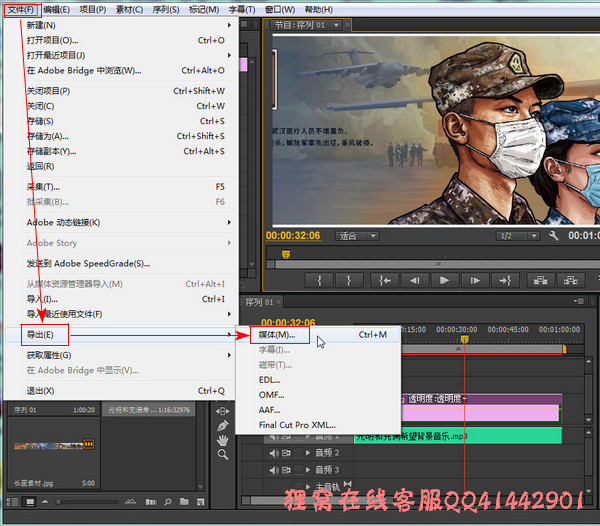600x526 pixels.
Task: Go to In point in program monitor
Action: click(x=385, y=281)
